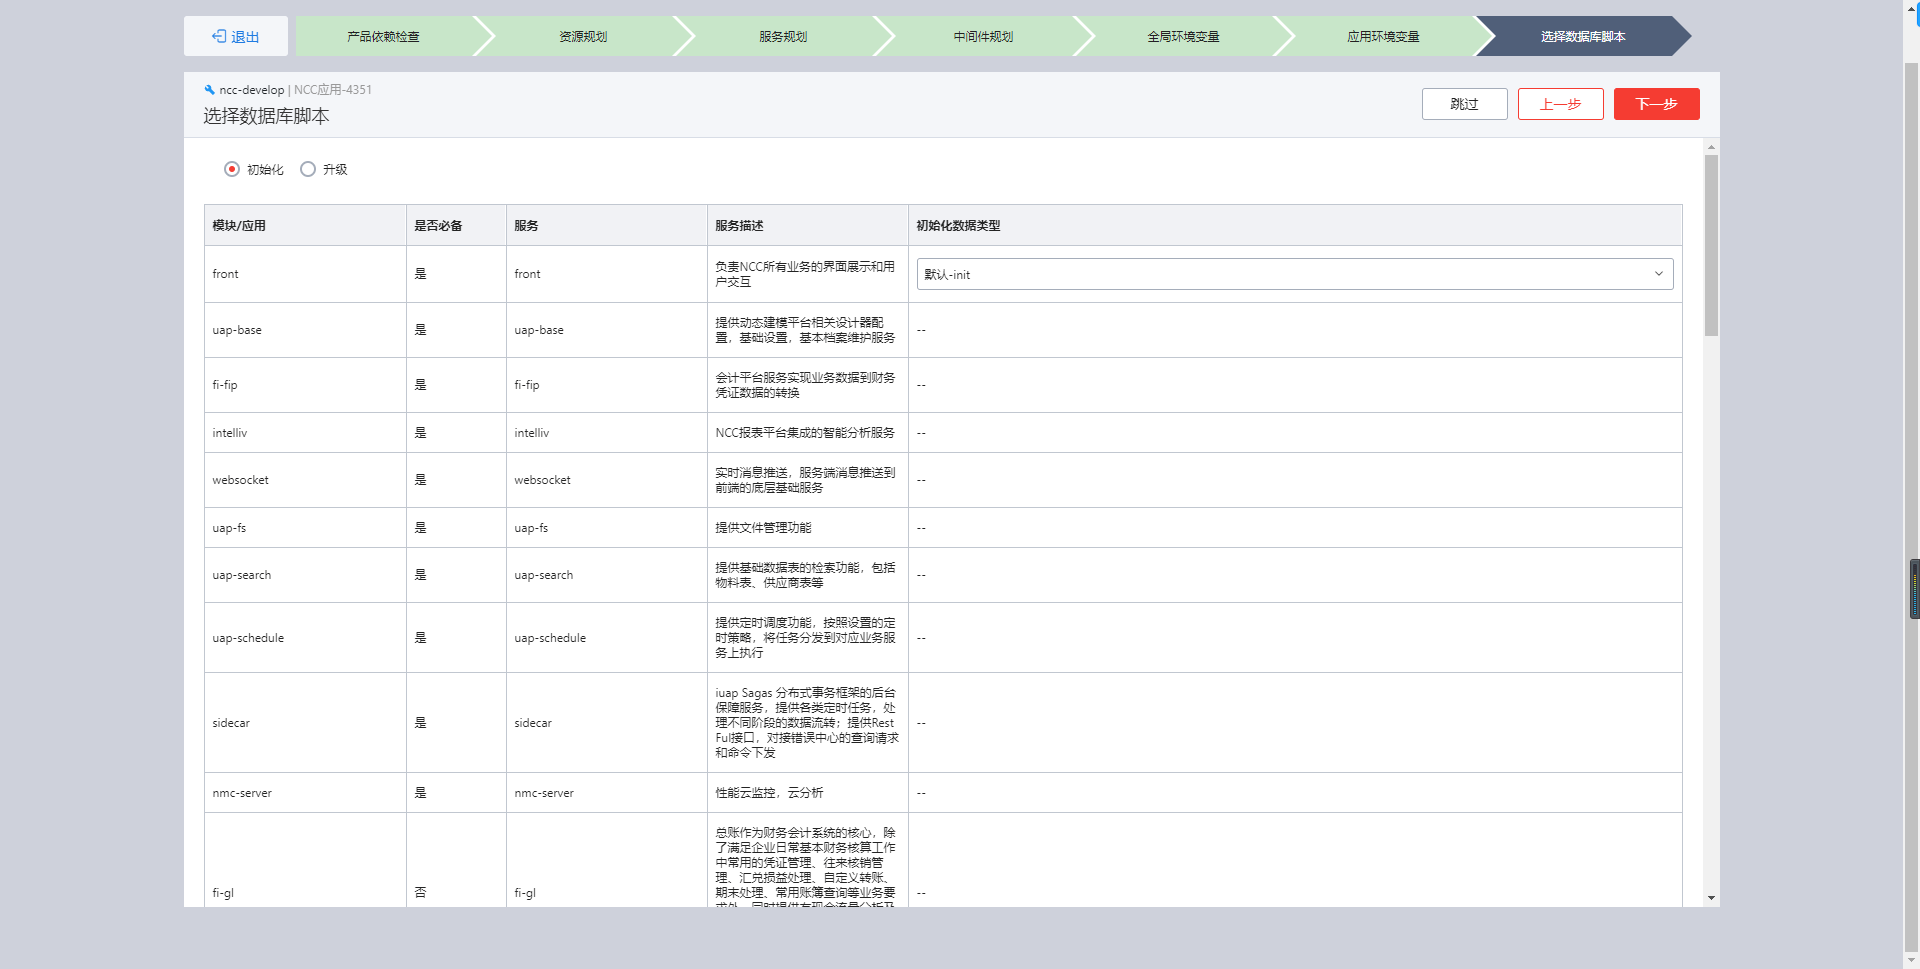Image resolution: width=1920 pixels, height=969 pixels.
Task: Click the websocket service cell
Action: [607, 480]
